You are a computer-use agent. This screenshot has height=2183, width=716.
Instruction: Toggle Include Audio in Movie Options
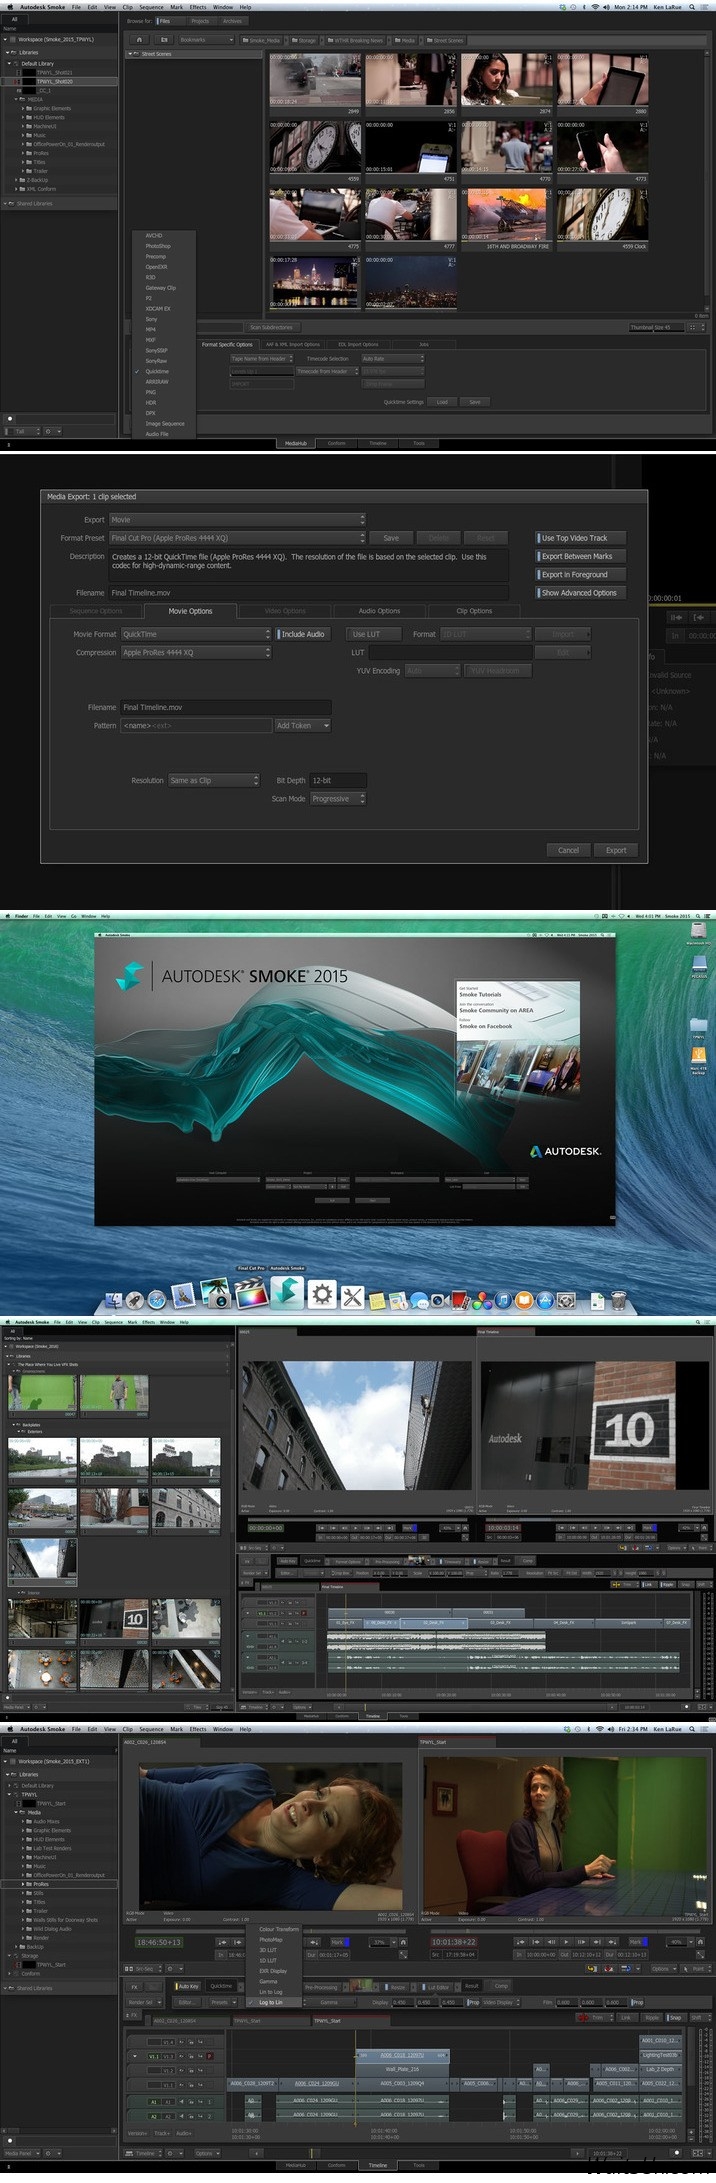pos(301,634)
